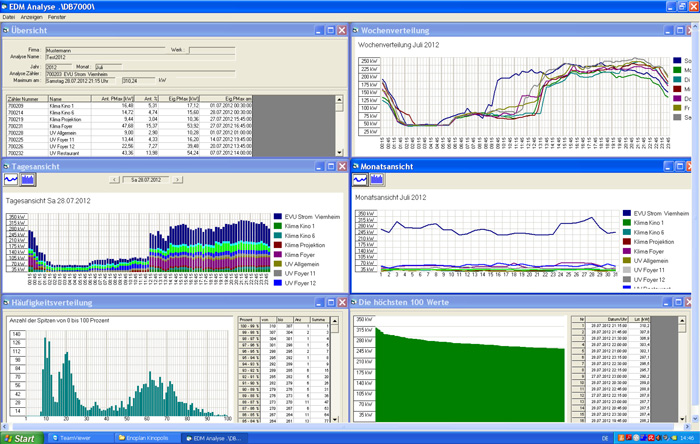Switch Tagesansicht to line chart view
700x444 pixels.
[x=12, y=179]
